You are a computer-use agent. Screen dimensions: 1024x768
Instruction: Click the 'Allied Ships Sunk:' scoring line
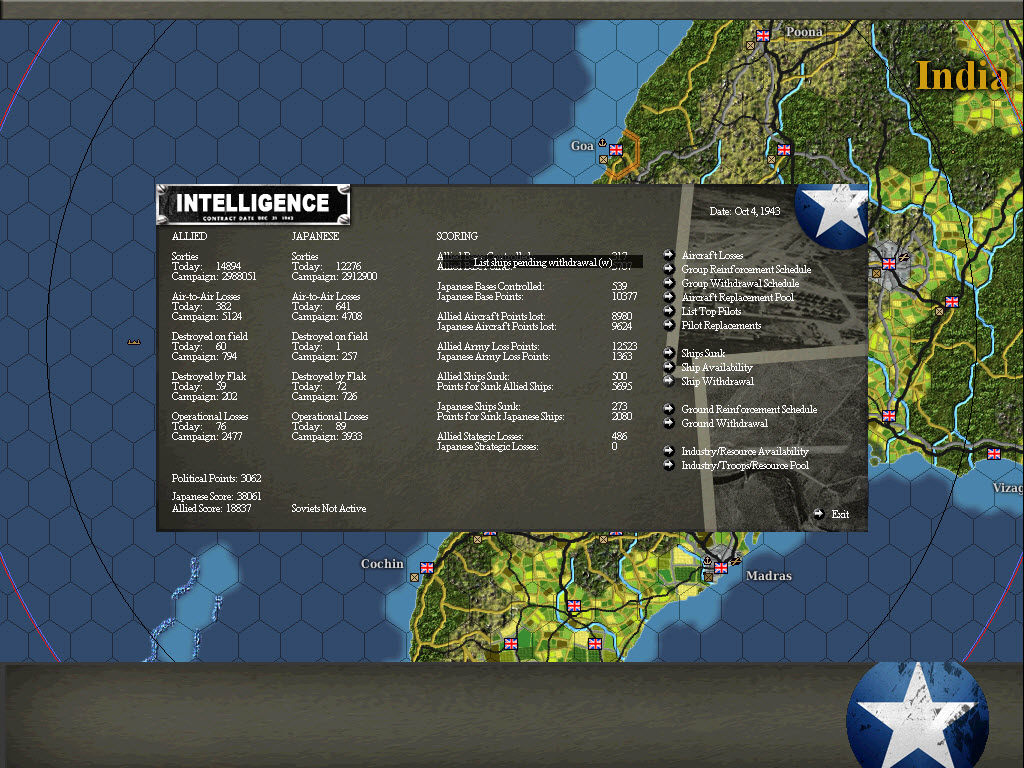[x=473, y=376]
